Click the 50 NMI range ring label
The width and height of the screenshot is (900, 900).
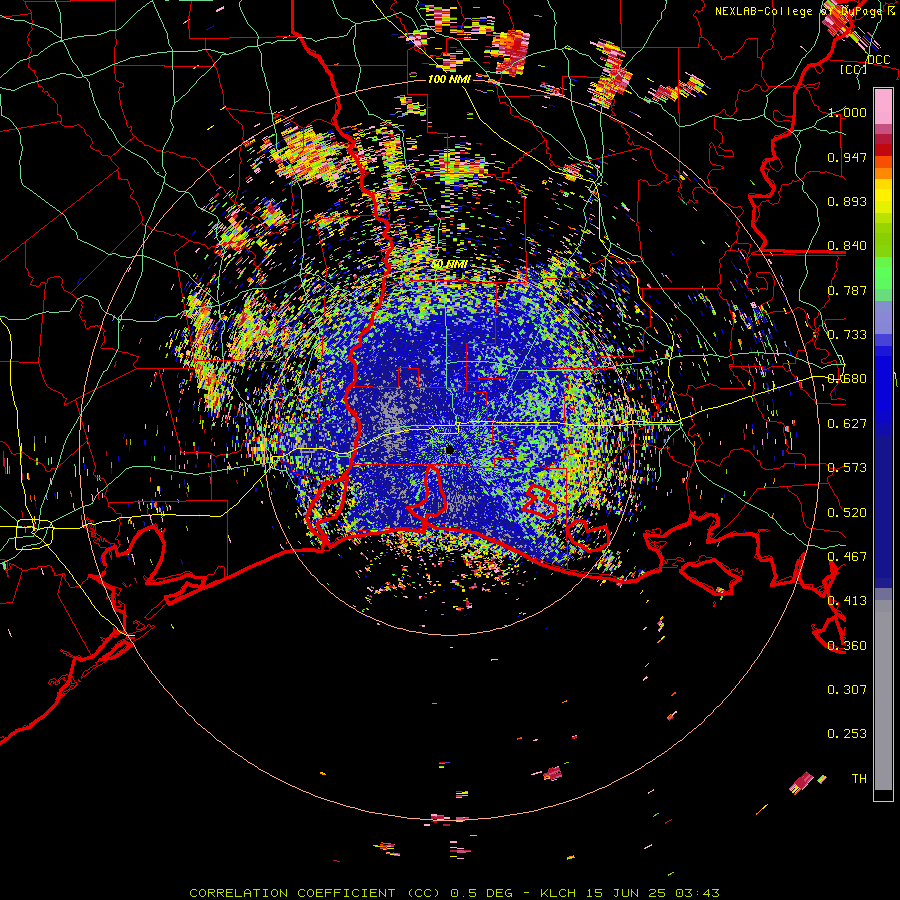click(x=449, y=265)
